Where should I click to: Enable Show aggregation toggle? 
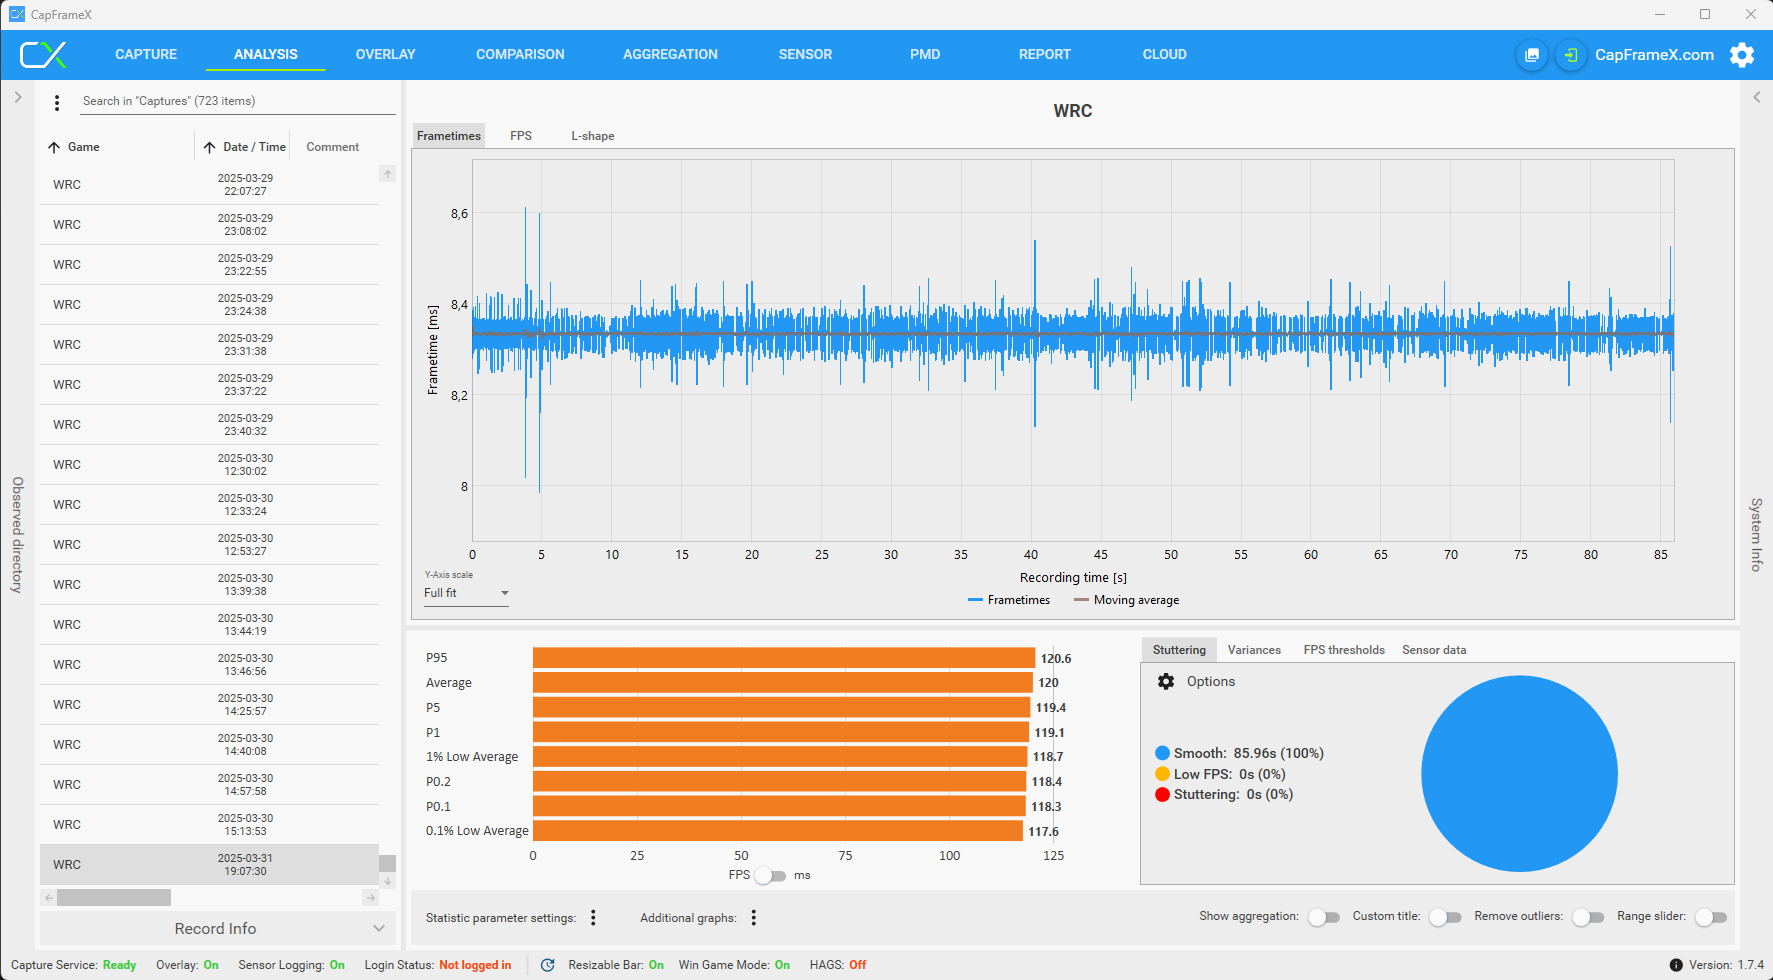tap(1323, 917)
